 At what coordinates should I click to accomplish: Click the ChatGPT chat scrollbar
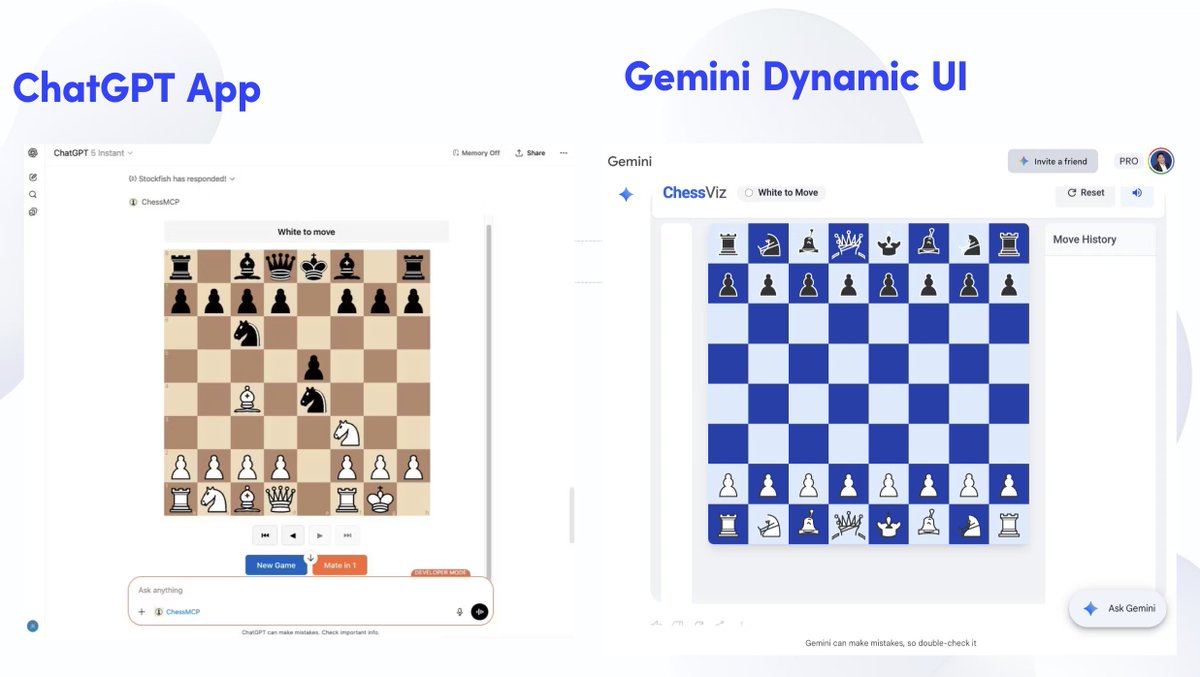(x=573, y=515)
